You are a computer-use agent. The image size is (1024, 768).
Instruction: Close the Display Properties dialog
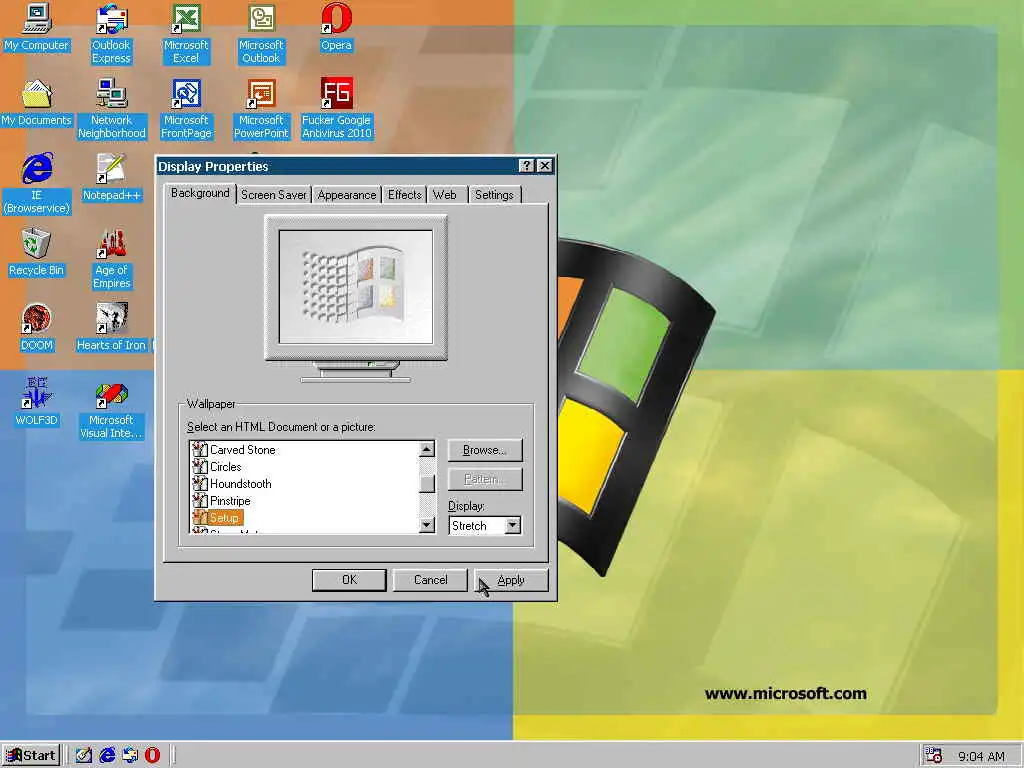pos(545,166)
